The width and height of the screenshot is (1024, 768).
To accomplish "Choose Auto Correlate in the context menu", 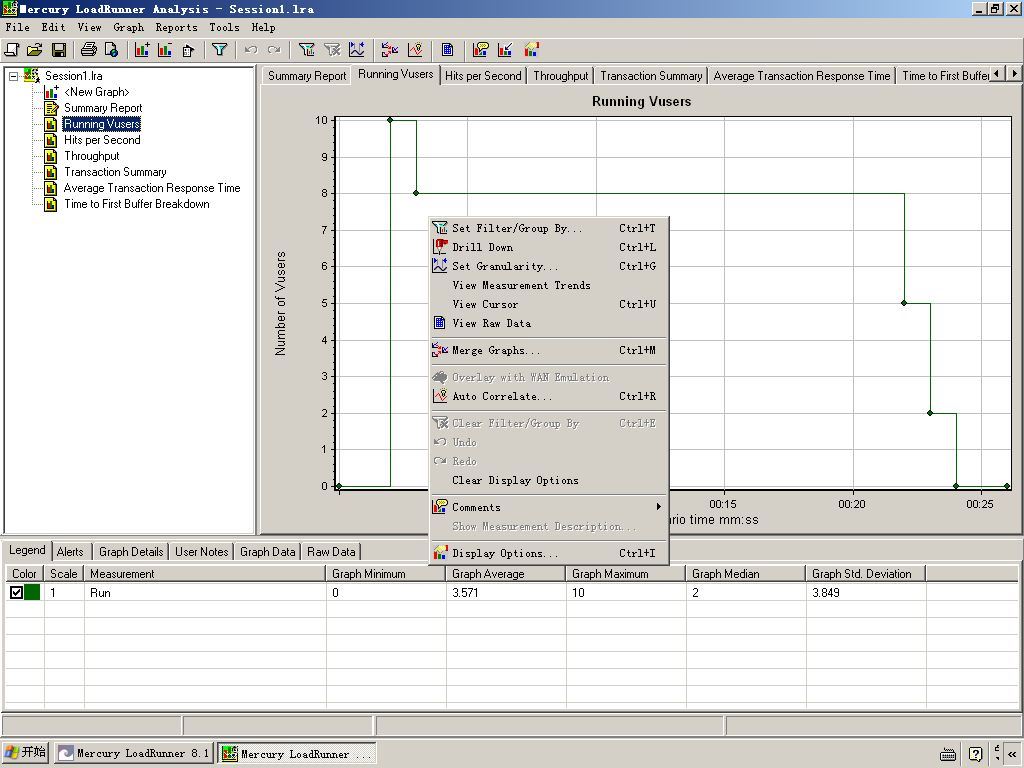I will [549, 396].
